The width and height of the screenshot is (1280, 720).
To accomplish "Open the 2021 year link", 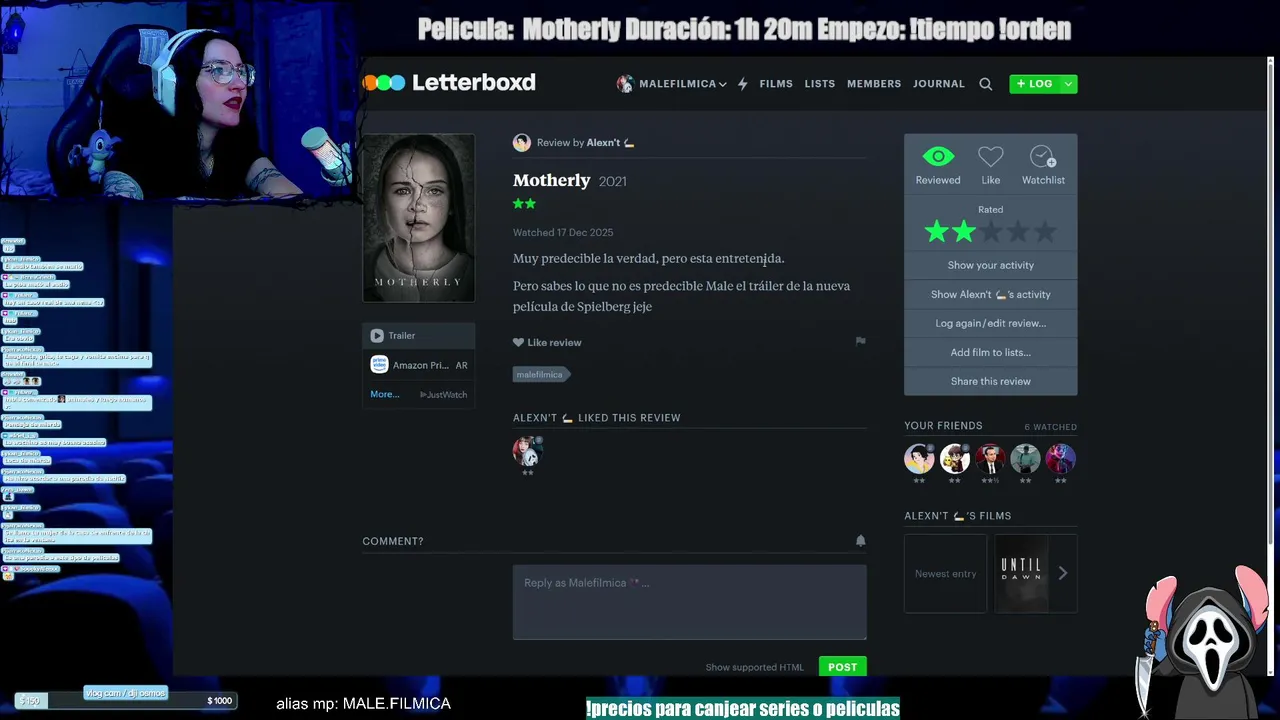I will coord(612,182).
